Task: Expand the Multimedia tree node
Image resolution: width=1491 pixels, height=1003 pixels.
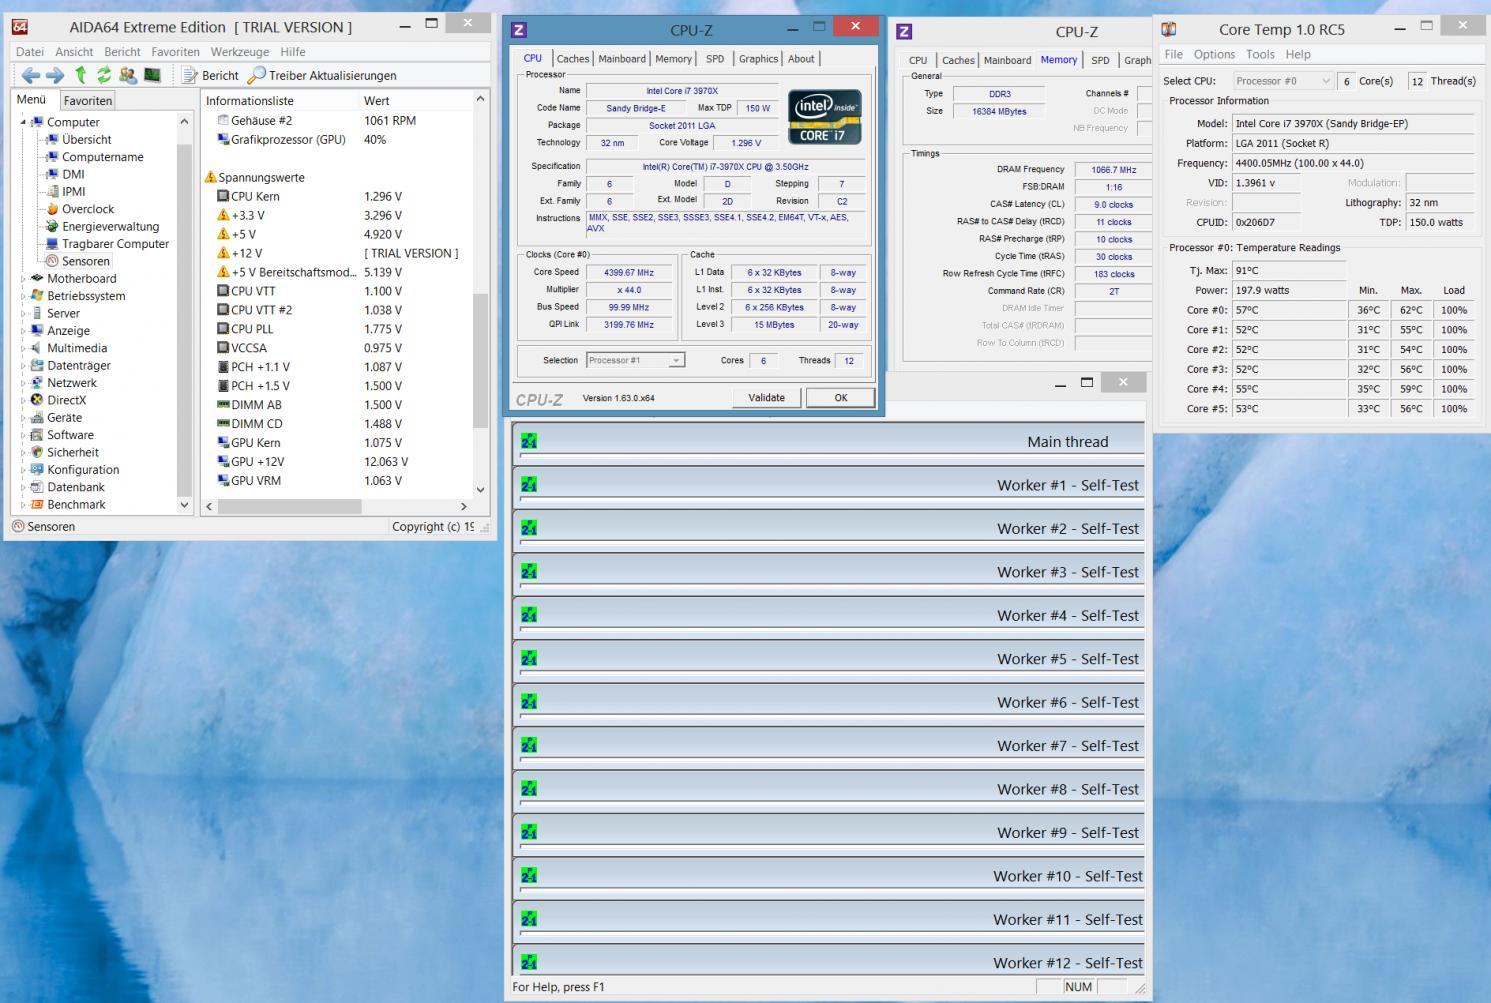Action: tap(23, 348)
